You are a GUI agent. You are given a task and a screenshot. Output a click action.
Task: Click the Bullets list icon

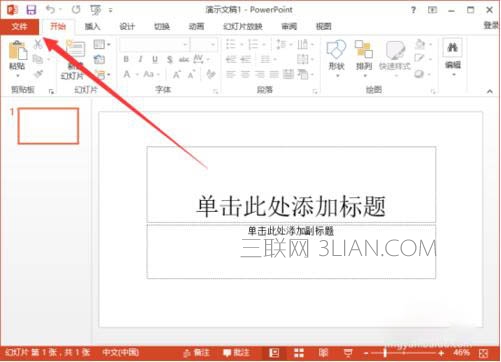pyautogui.click(x=231, y=44)
